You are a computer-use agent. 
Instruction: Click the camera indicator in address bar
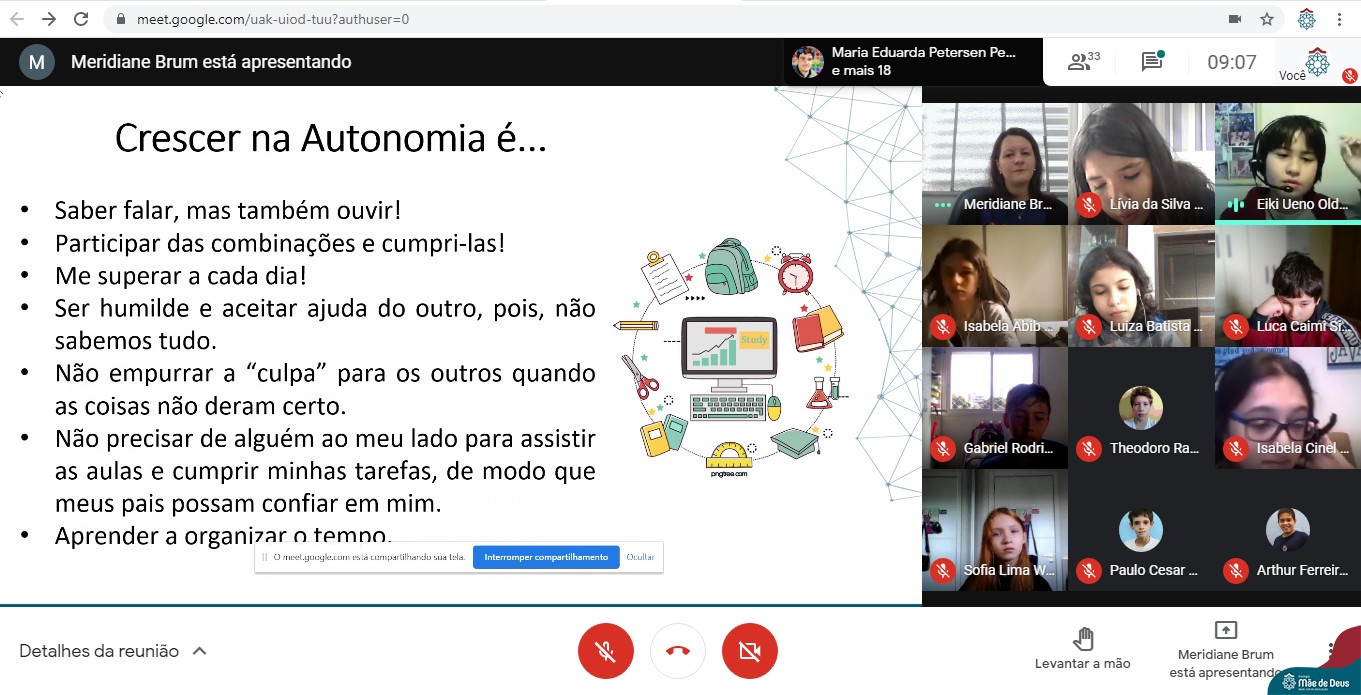click(1235, 19)
